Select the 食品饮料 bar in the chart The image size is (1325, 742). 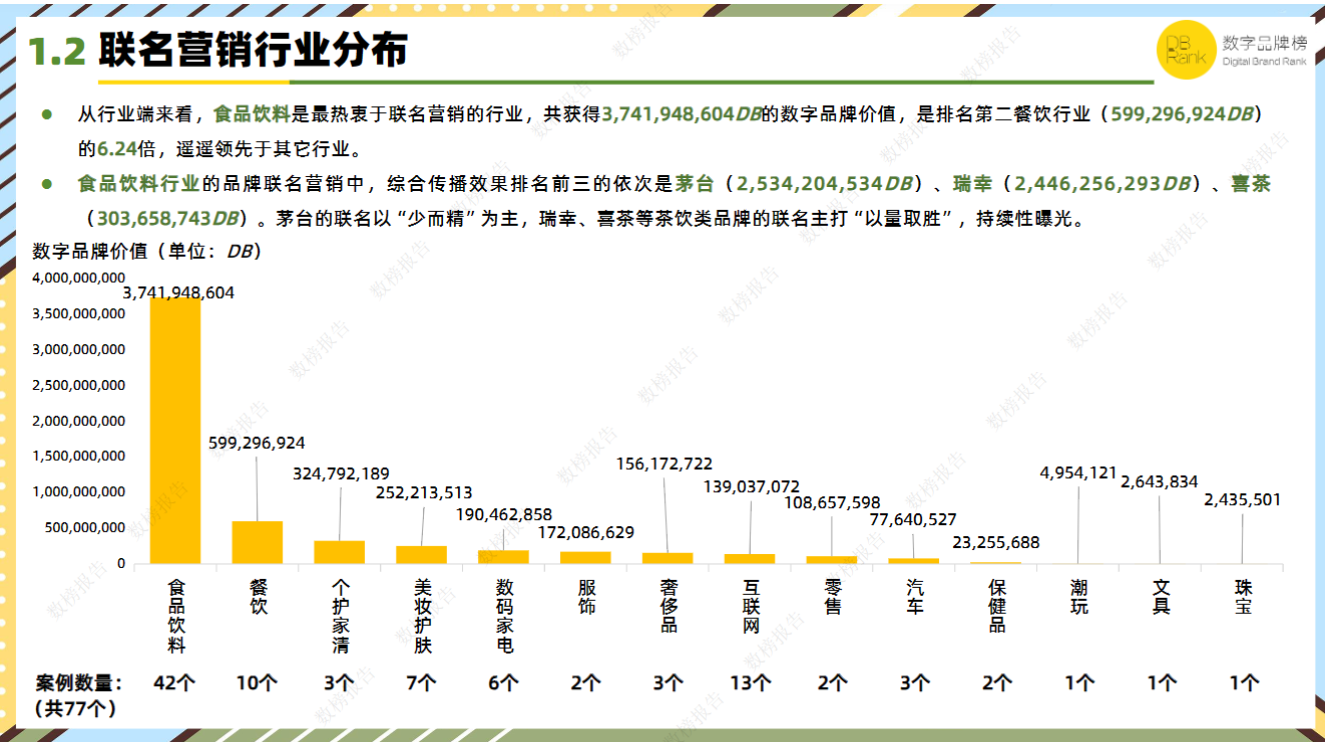coord(176,430)
